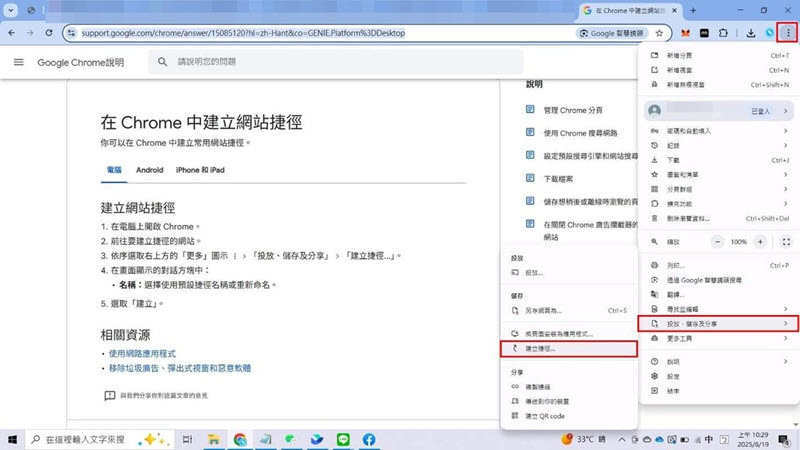Go back using the browser back arrow
This screenshot has width=800, height=450.
click(11, 33)
